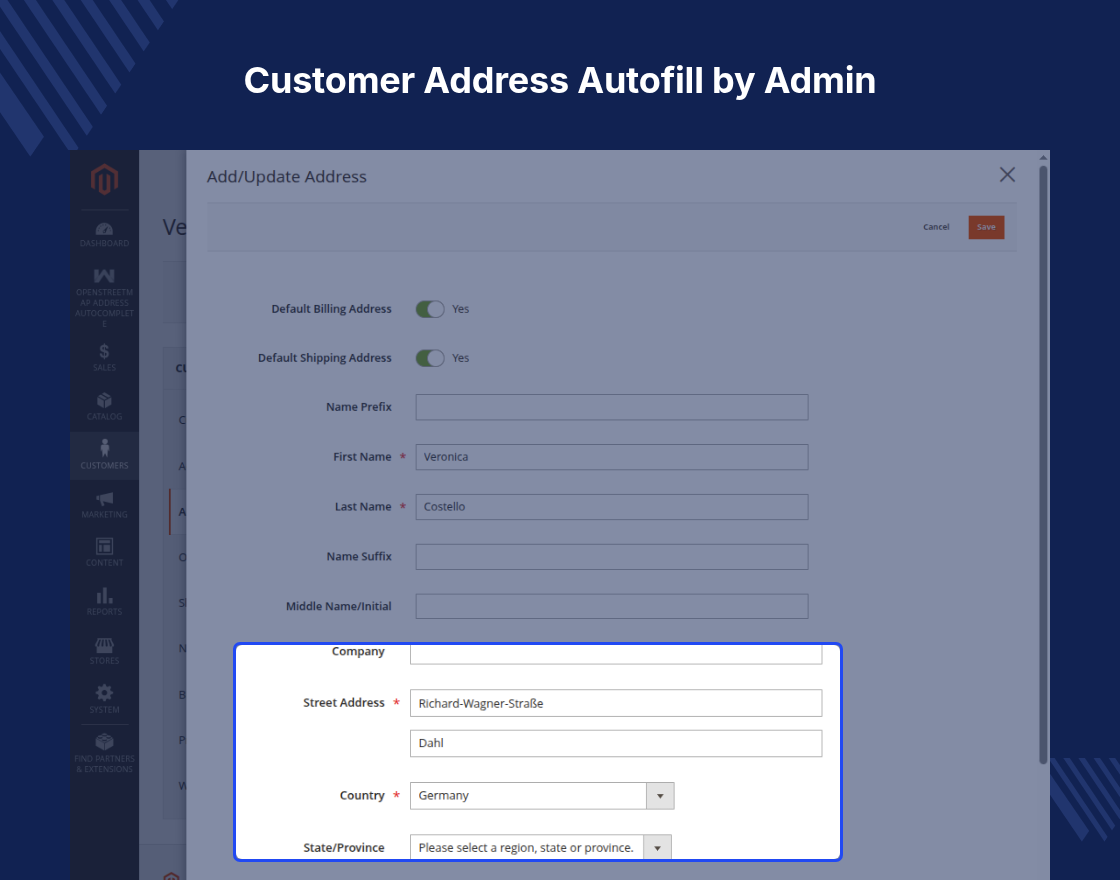
Task: Toggle the Default Billing Address switch
Action: 430,309
